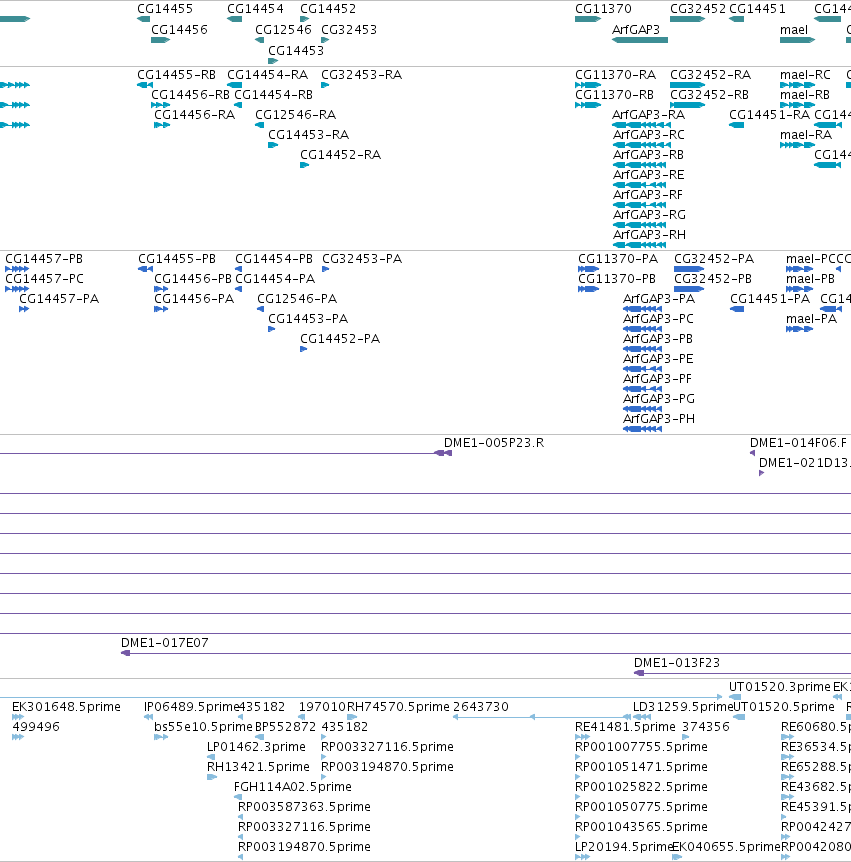Click the CG14457-PB protein label
Image resolution: width=851 pixels, height=862 pixels.
coord(44,259)
